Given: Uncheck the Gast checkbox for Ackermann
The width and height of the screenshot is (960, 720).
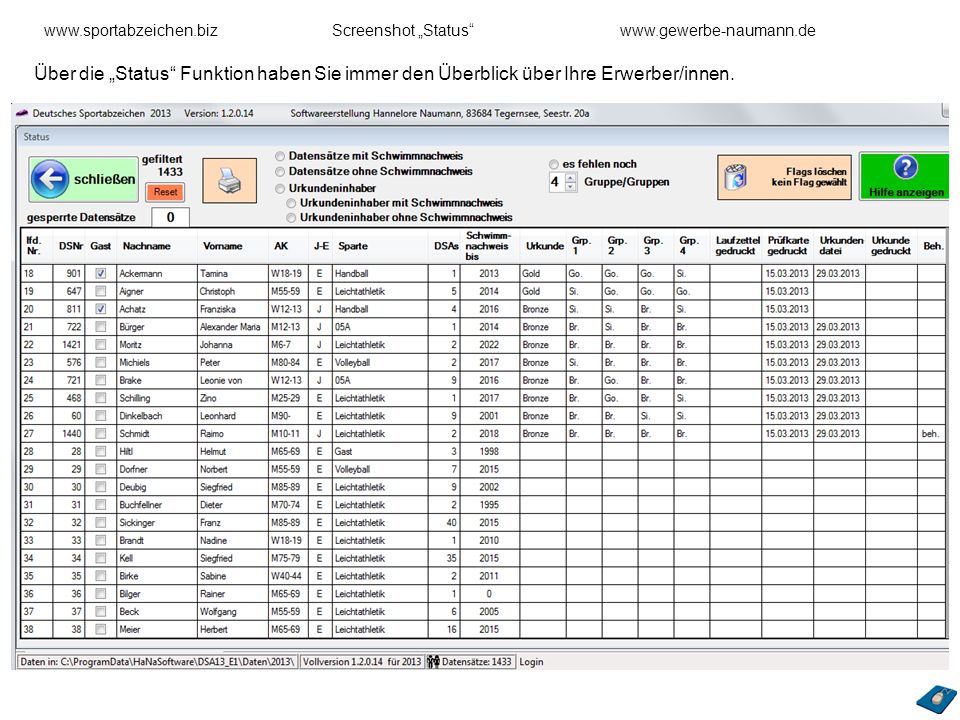Looking at the screenshot, I should tap(100, 274).
